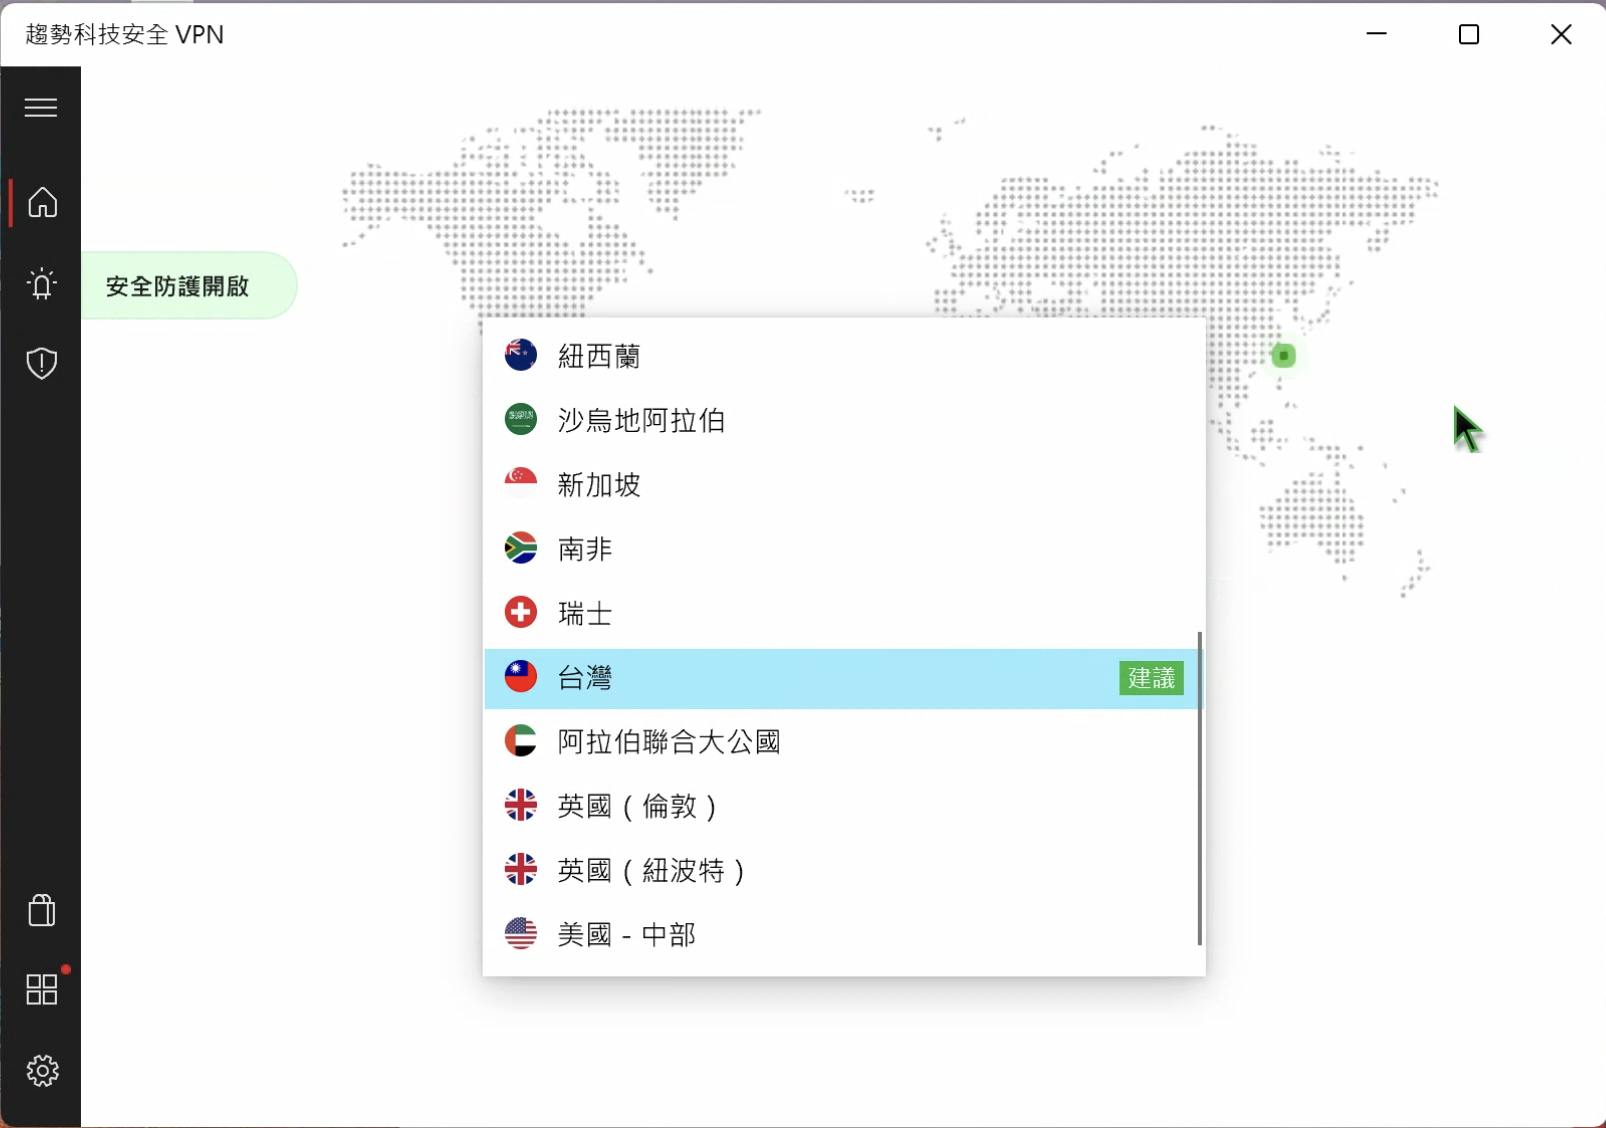Viewport: 1606px width, 1128px height.
Task: Click the Taiwan flag icon
Action: point(520,677)
